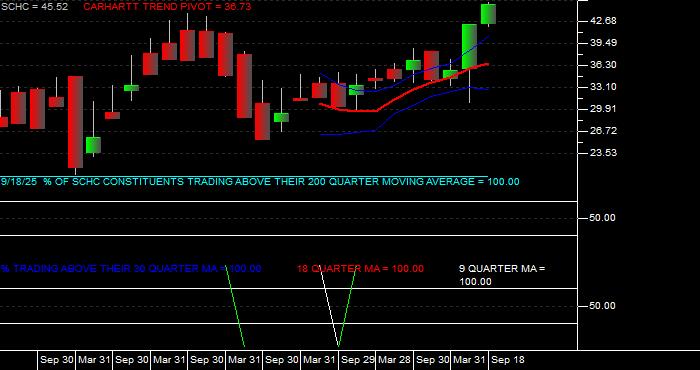The height and width of the screenshot is (370, 700).
Task: Click the 18 Quarter MA = 100.00 label
Action: (x=360, y=269)
